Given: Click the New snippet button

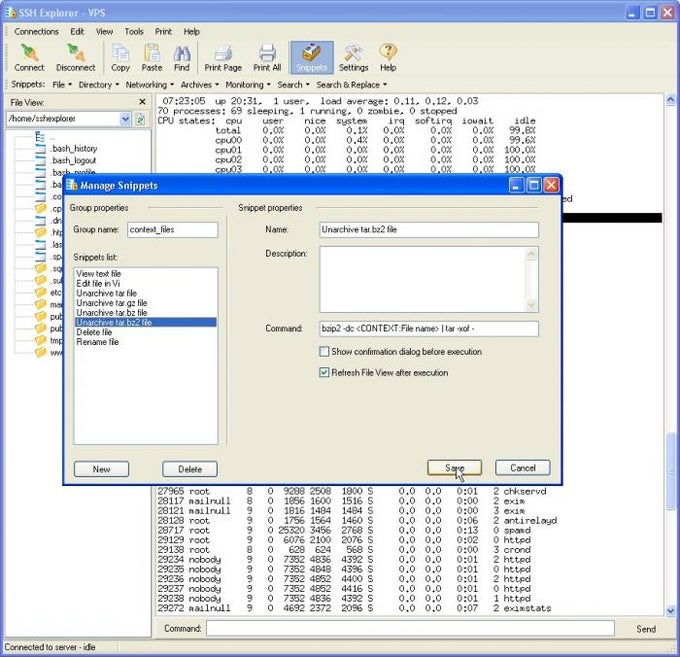Looking at the screenshot, I should 101,469.
